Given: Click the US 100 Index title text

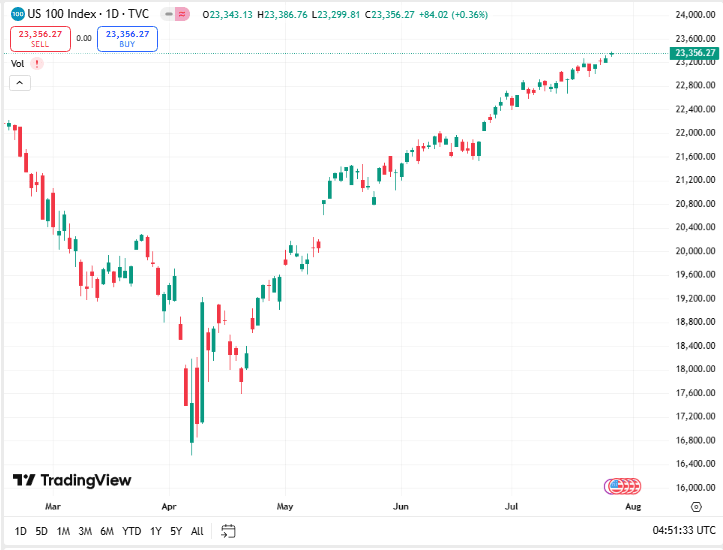Looking at the screenshot, I should [62, 14].
